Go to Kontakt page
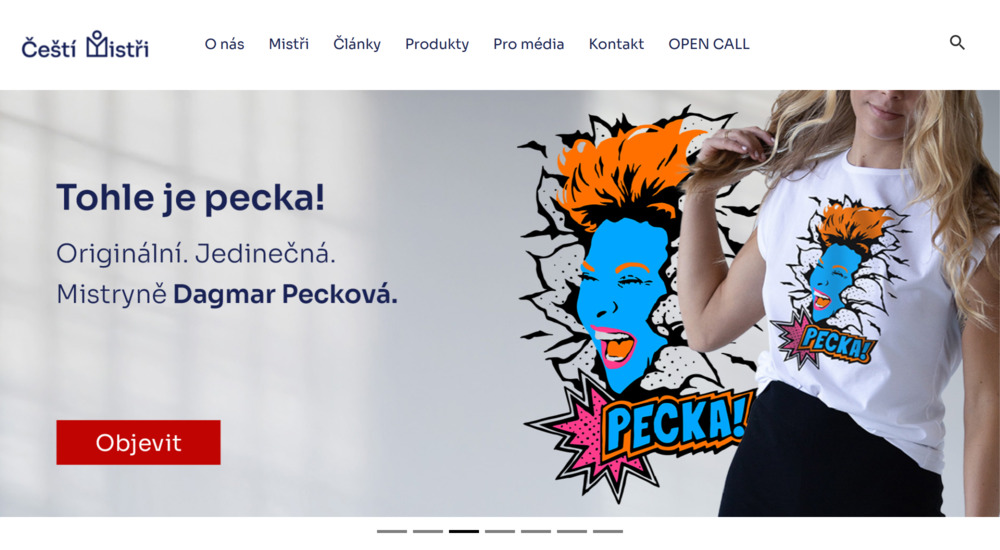1000x550 pixels. coord(616,44)
